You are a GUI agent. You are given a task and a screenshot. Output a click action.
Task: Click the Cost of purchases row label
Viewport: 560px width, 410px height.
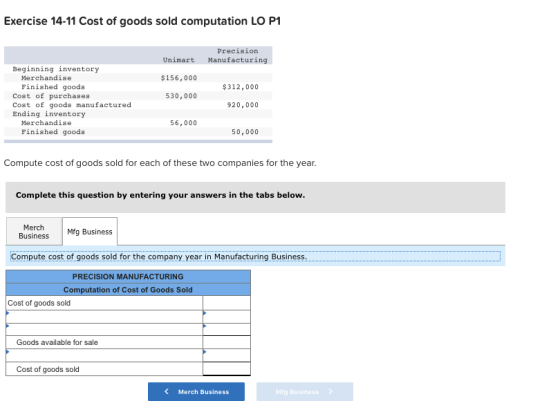click(x=51, y=96)
